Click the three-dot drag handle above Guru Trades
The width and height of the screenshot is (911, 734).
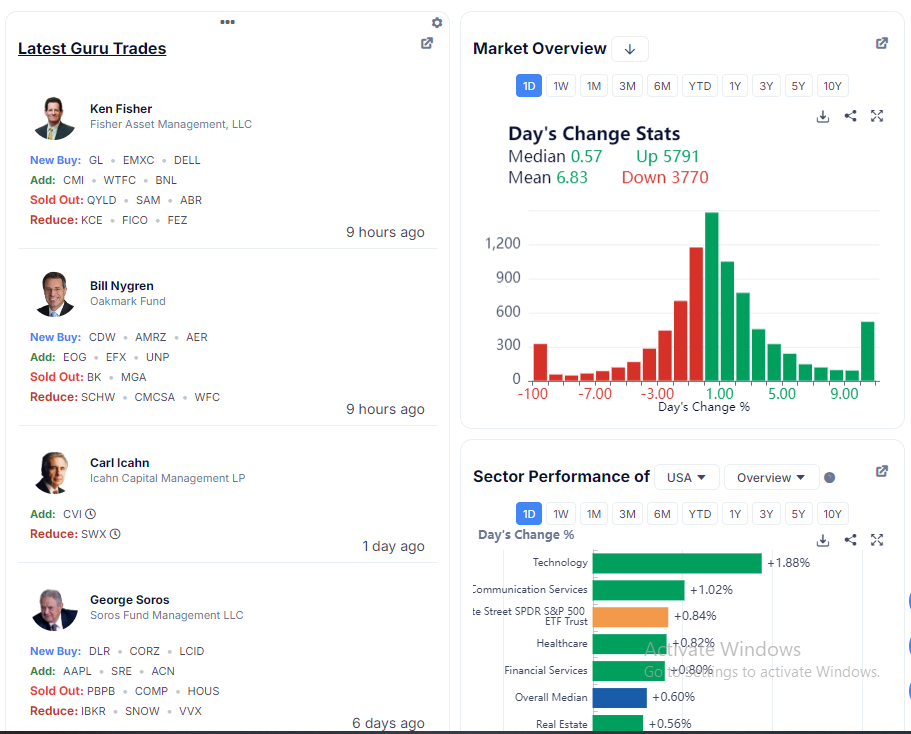(228, 22)
